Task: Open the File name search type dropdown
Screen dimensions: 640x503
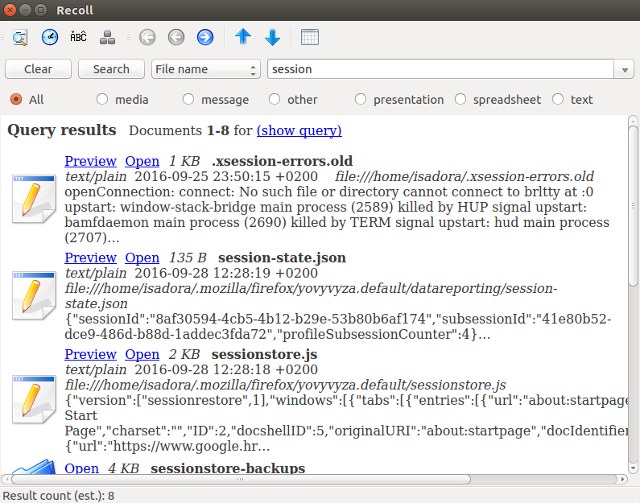Action: [206, 69]
